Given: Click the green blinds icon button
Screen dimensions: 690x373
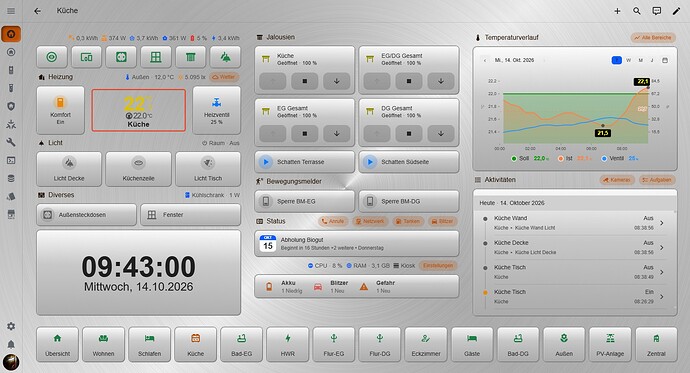Looking at the screenshot, I should point(191,57).
